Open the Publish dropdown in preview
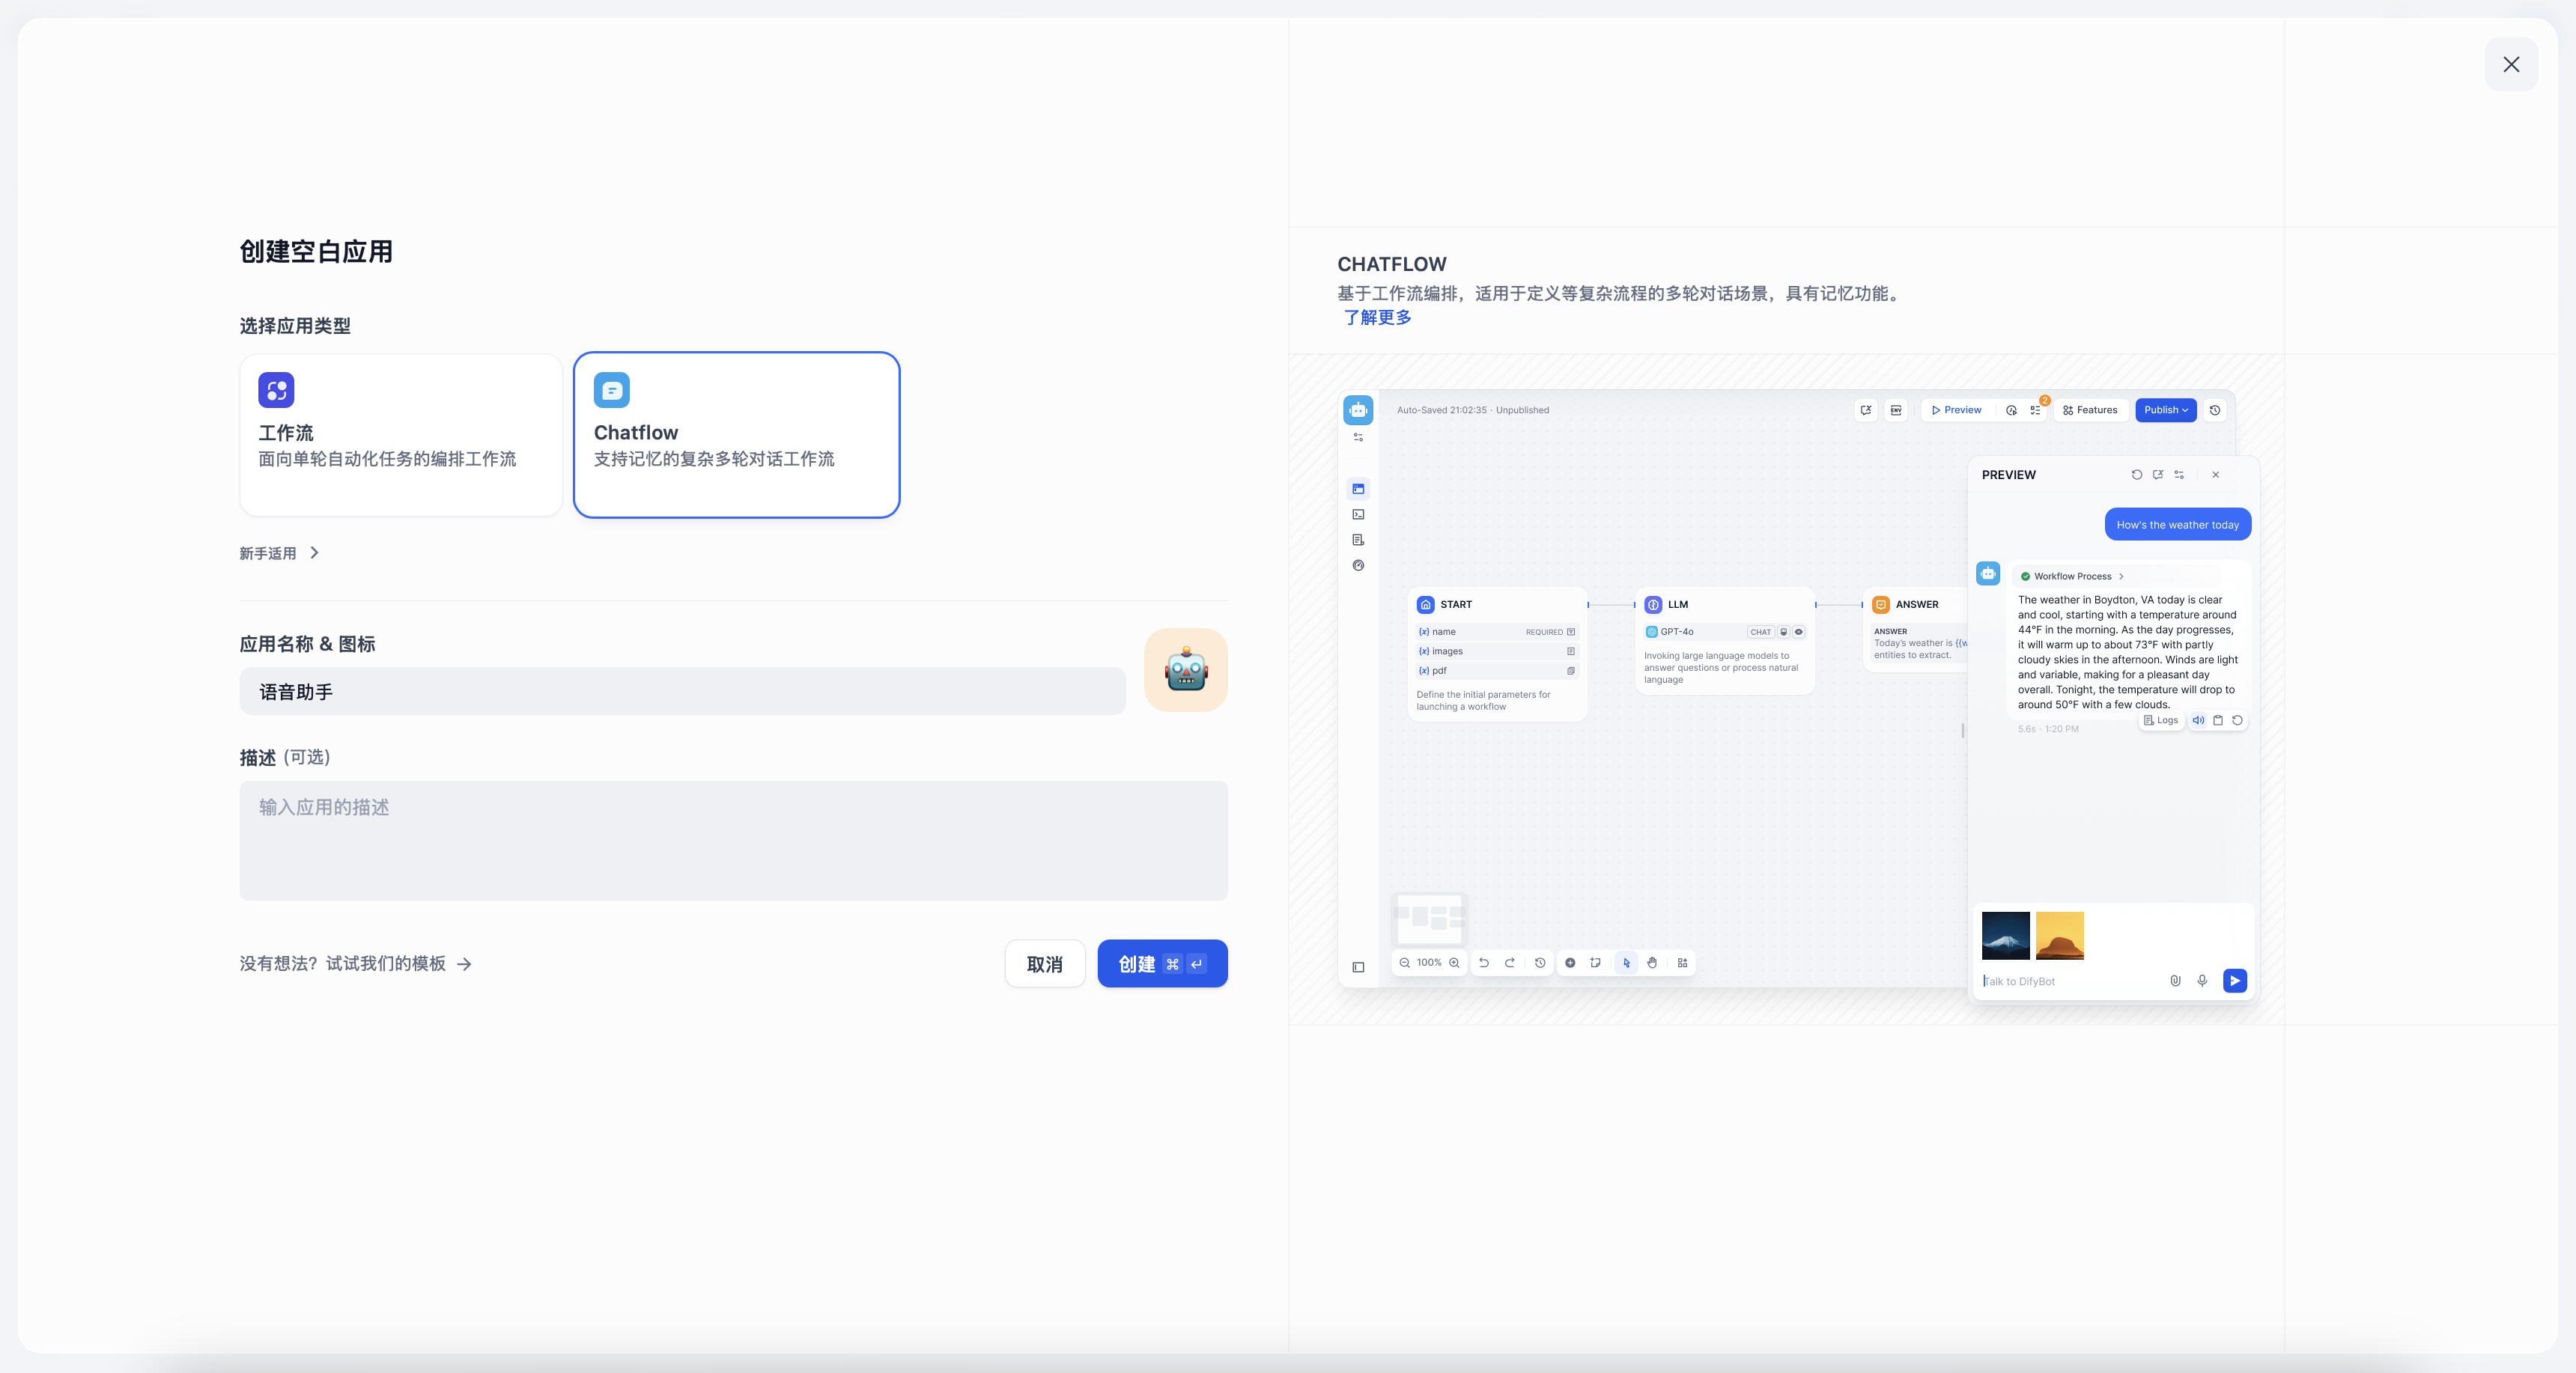The image size is (2576, 1373). [x=2165, y=410]
